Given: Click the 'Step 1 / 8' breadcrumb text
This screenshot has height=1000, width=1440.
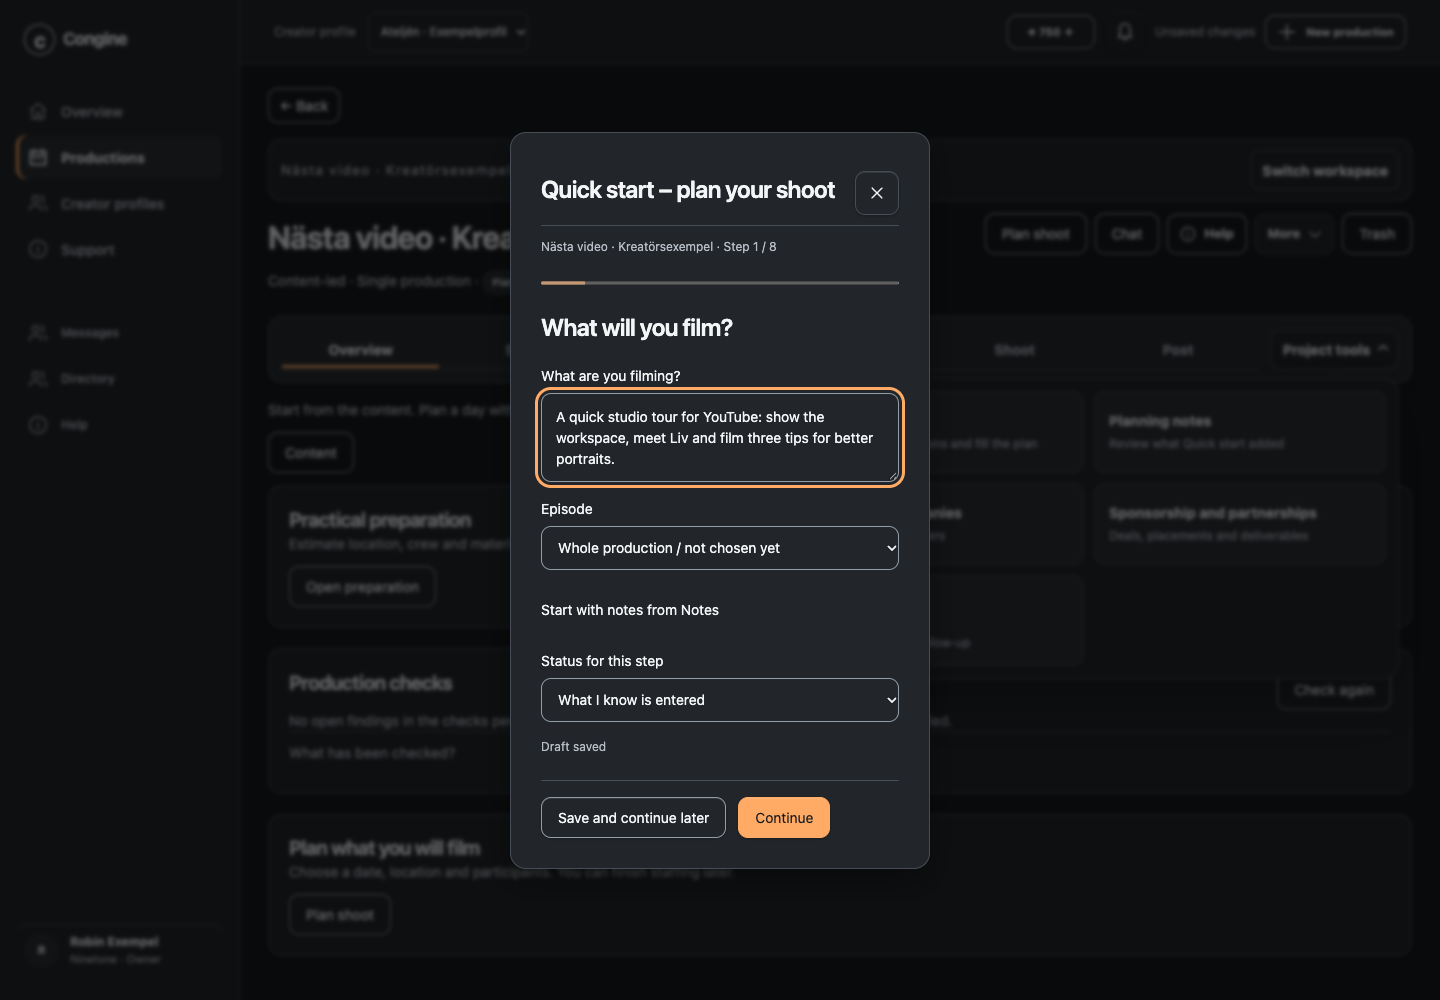Looking at the screenshot, I should 750,247.
